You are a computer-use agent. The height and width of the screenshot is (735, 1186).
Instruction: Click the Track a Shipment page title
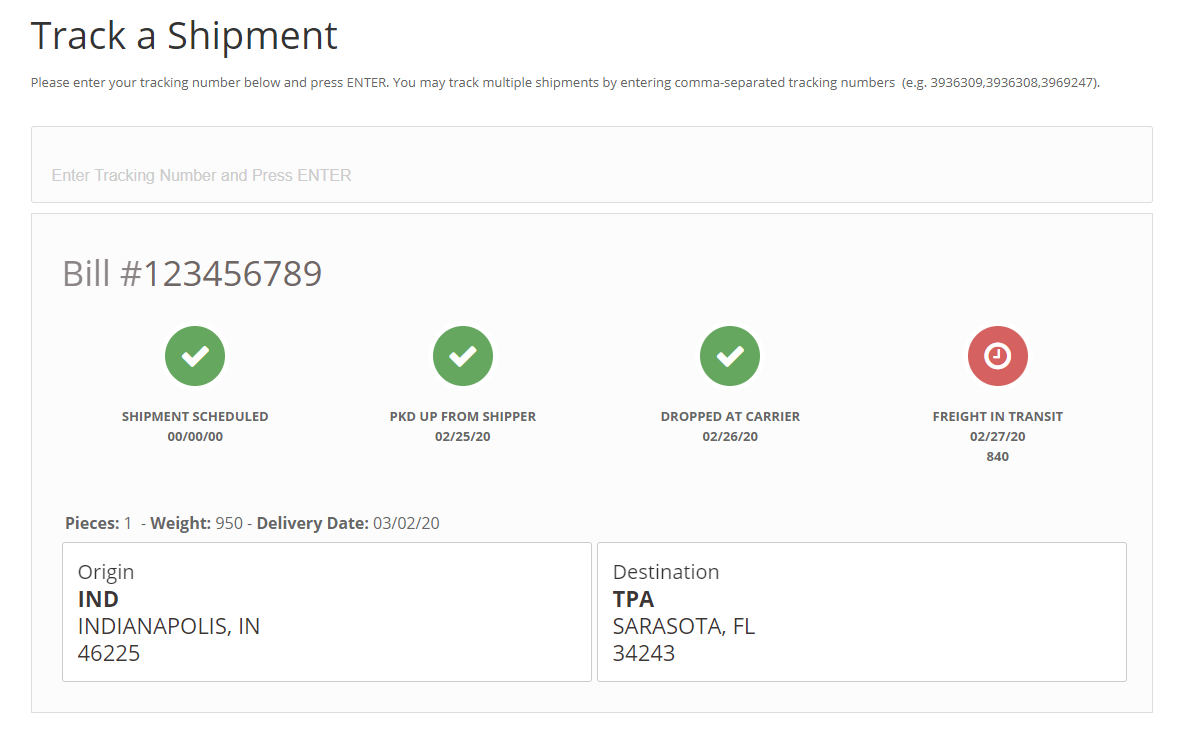point(184,36)
